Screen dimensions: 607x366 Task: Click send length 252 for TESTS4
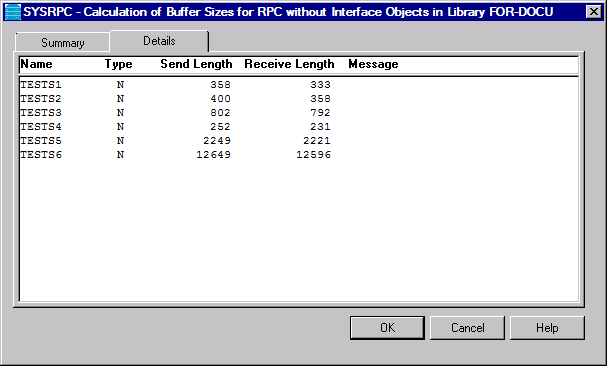(x=220, y=126)
